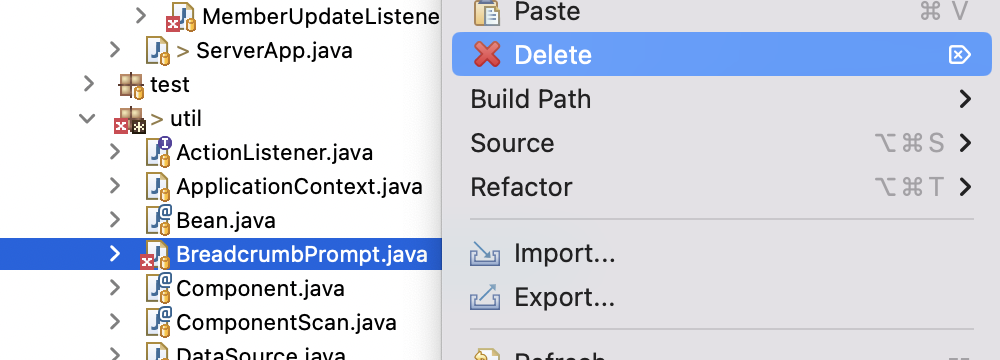
Task: Expand the Component.java node
Action: pos(115,288)
